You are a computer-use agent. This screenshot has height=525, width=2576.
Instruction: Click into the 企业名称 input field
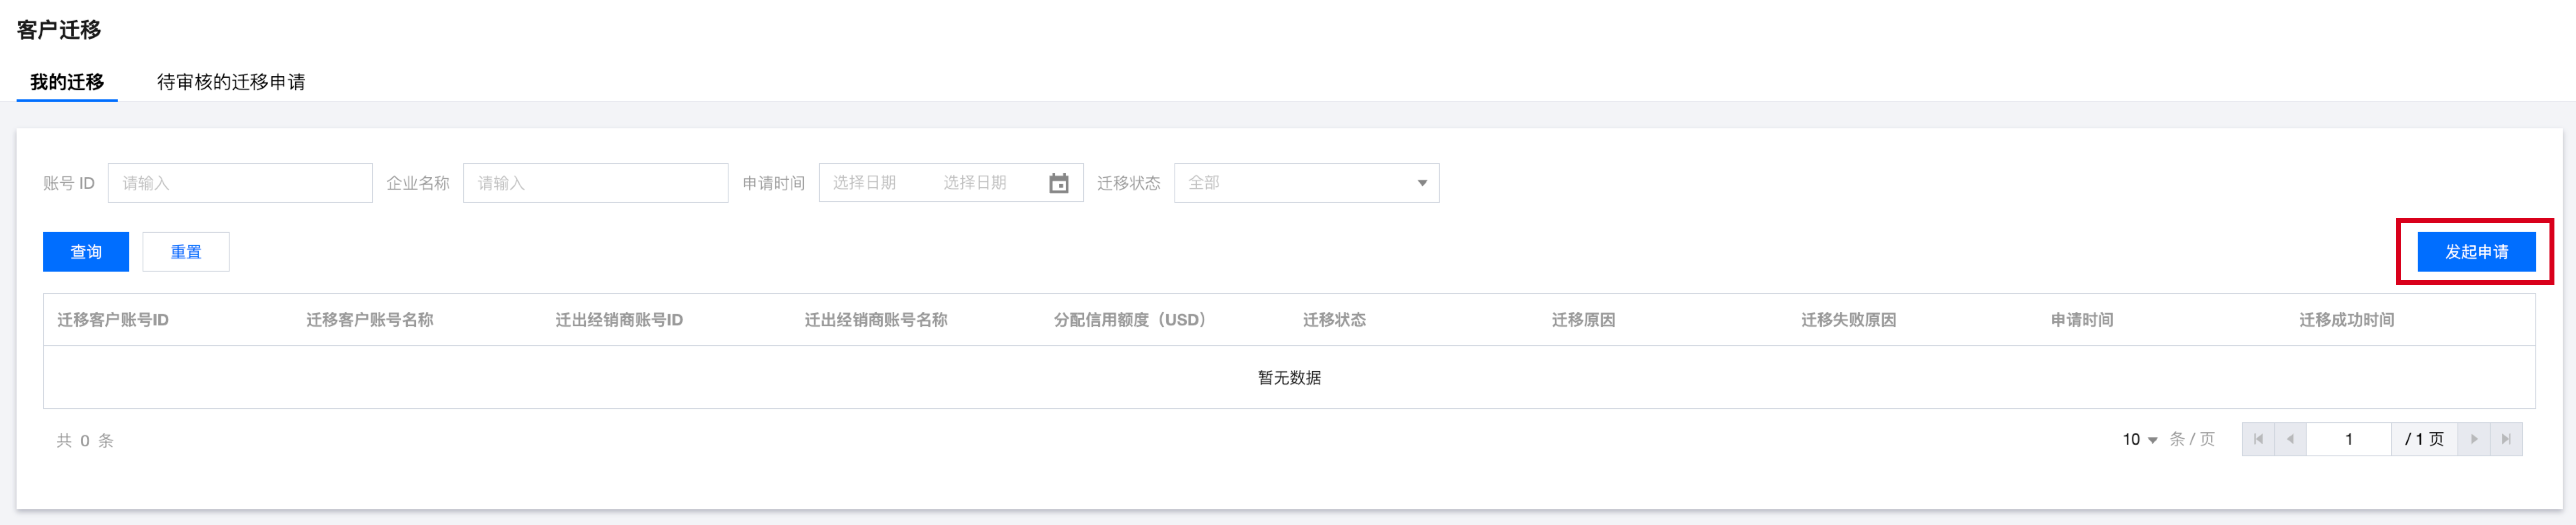(x=595, y=183)
